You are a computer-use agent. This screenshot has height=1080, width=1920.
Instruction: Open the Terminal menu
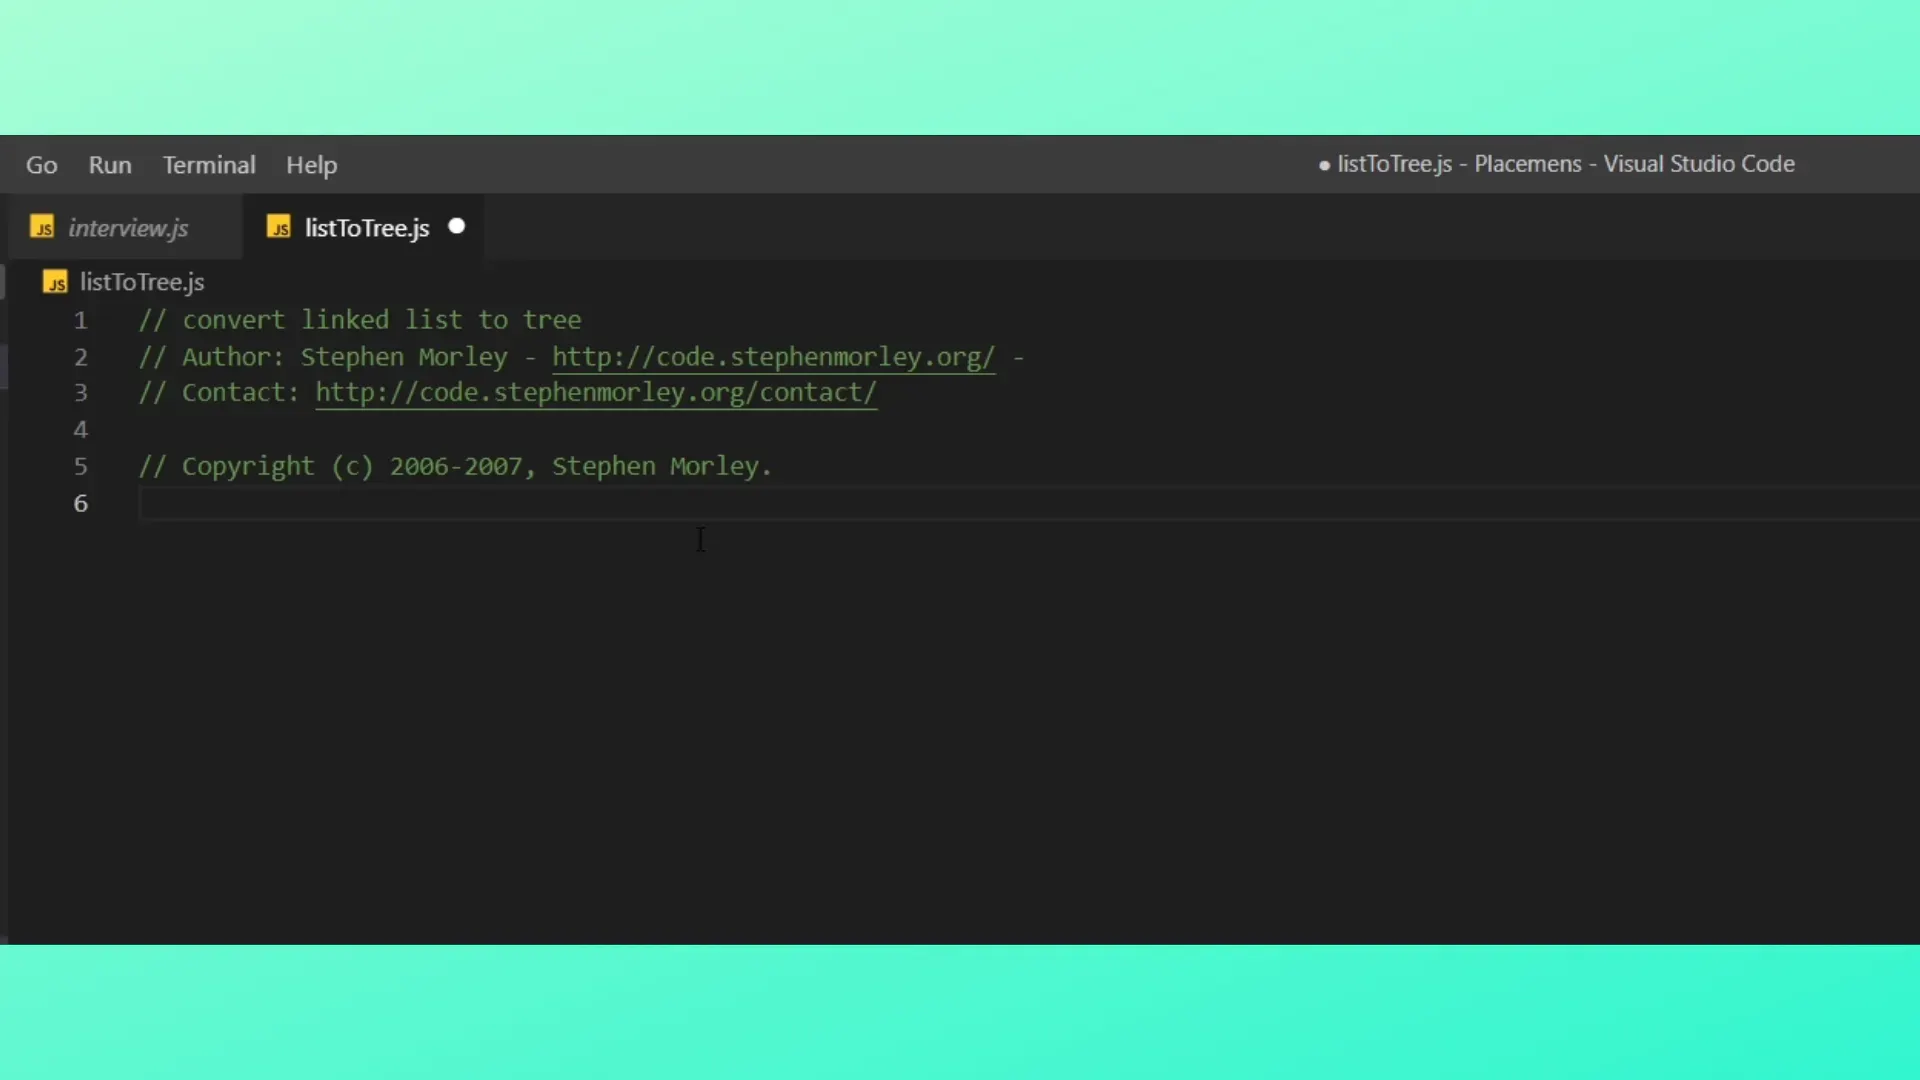(x=209, y=165)
